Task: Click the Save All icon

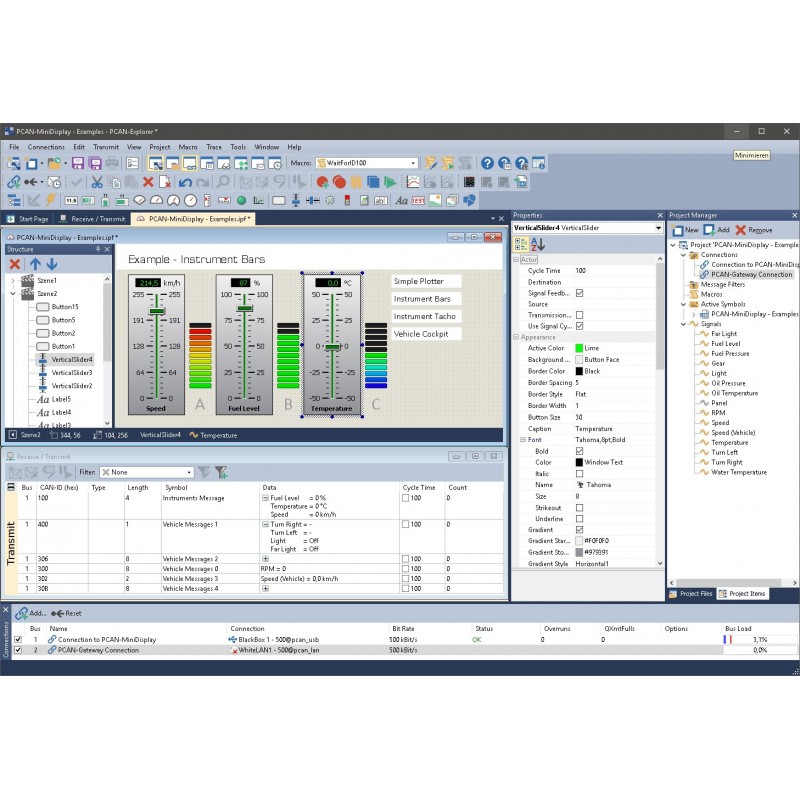Action: pos(95,163)
